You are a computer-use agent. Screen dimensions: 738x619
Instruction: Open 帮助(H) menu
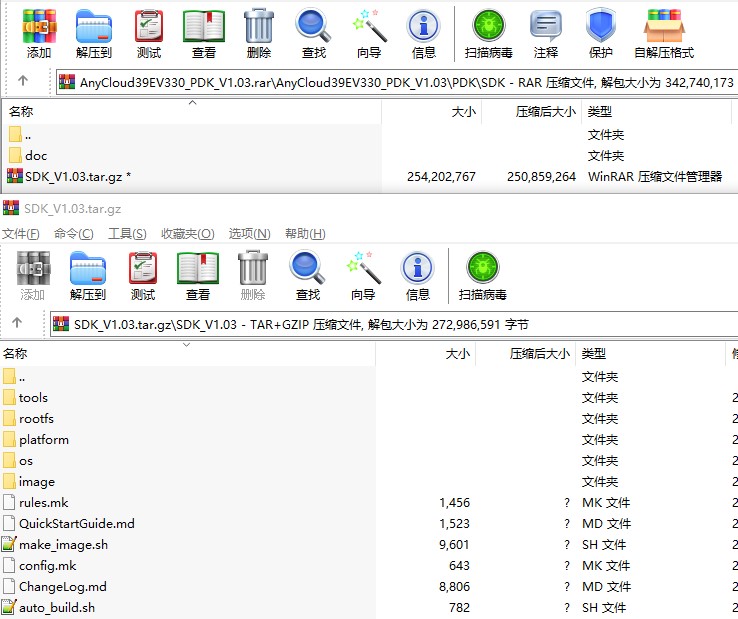(x=305, y=233)
